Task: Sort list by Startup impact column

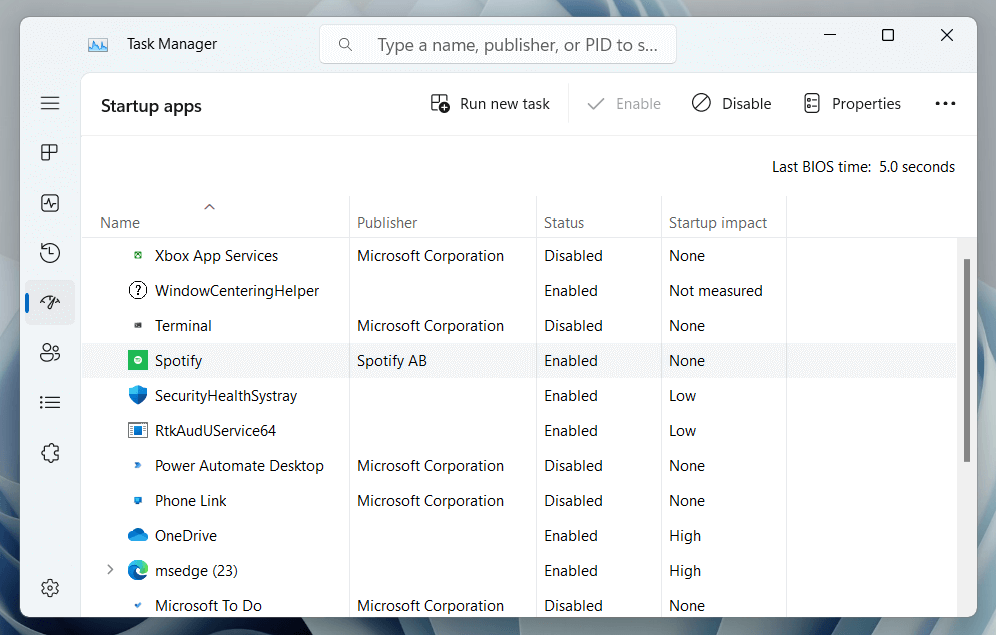Action: click(718, 223)
